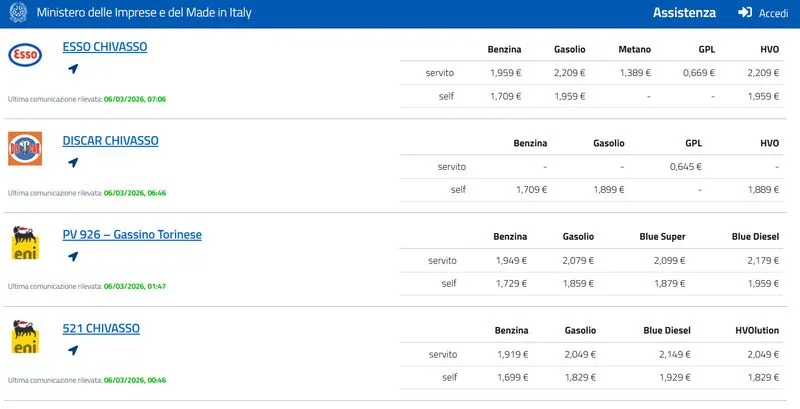Open directions arrow for ESSO CHIVASSO
Viewport: 800px width, 409px height.
coord(73,69)
